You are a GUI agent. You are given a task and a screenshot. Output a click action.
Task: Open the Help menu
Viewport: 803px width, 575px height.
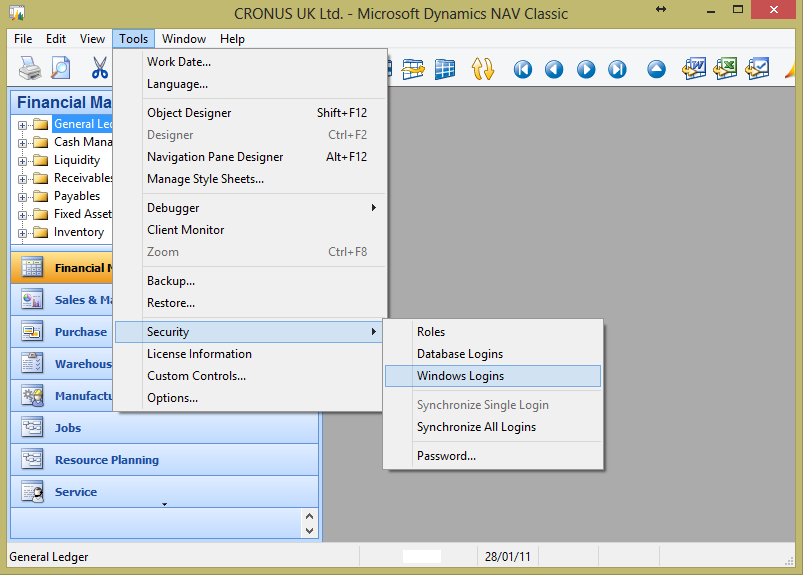click(233, 39)
